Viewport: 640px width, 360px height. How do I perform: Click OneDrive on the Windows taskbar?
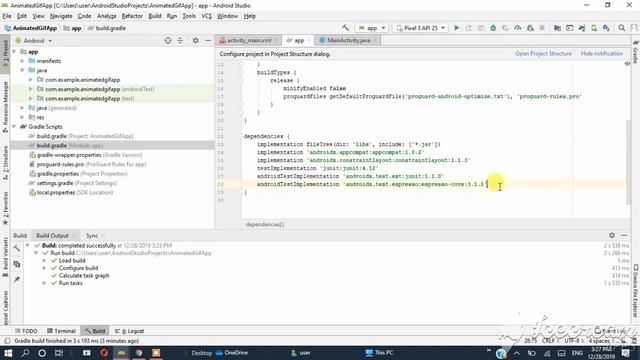231,353
